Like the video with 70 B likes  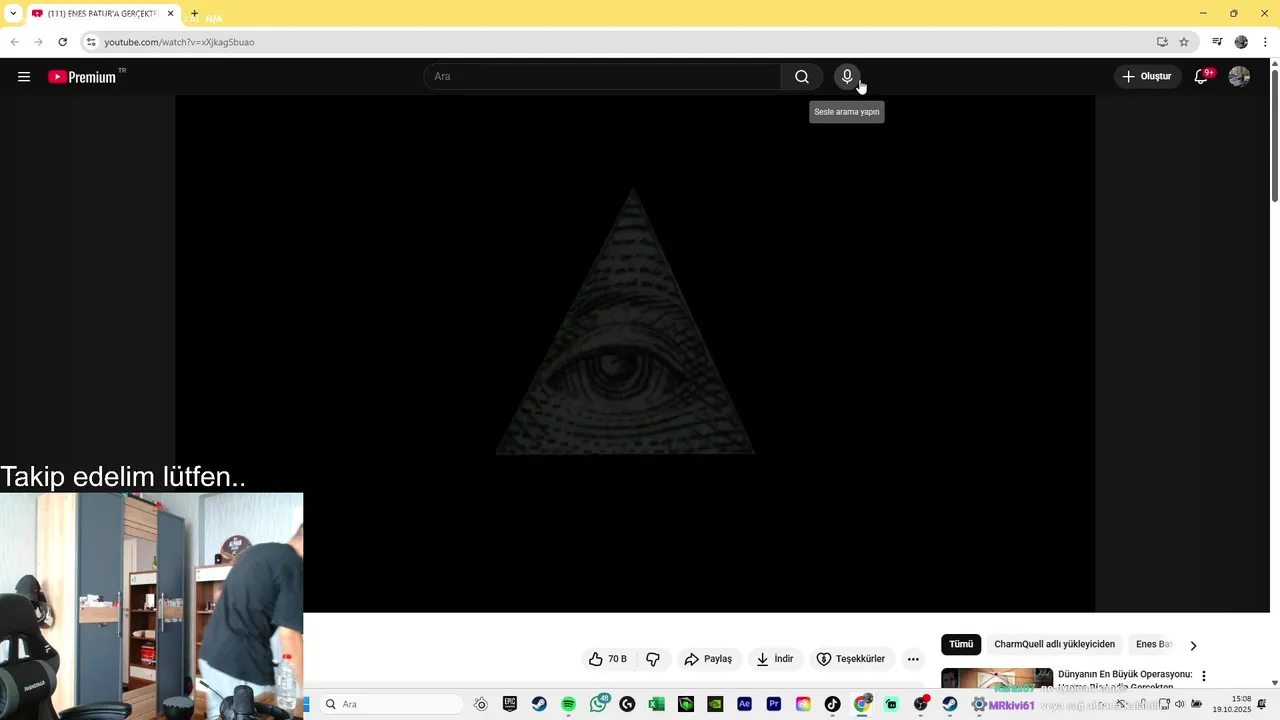[x=609, y=659]
